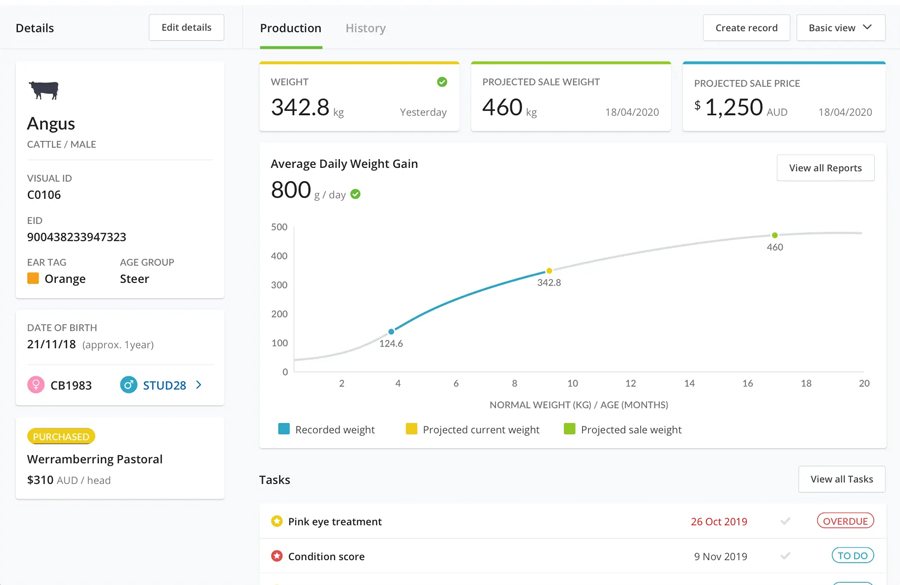Image resolution: width=900 pixels, height=585 pixels.
Task: Select the Production tab
Action: click(290, 28)
